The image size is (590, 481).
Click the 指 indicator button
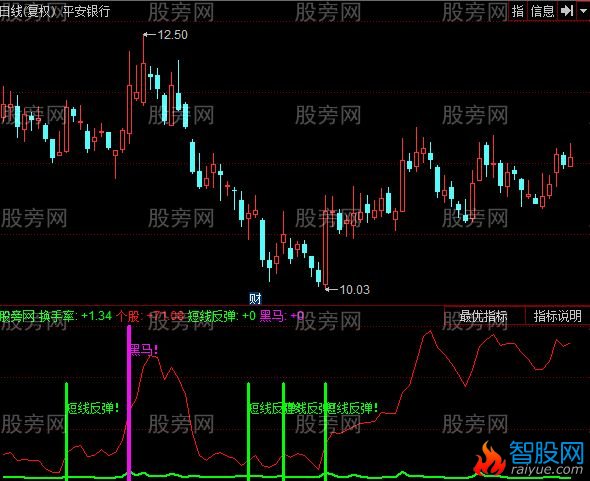coord(518,11)
